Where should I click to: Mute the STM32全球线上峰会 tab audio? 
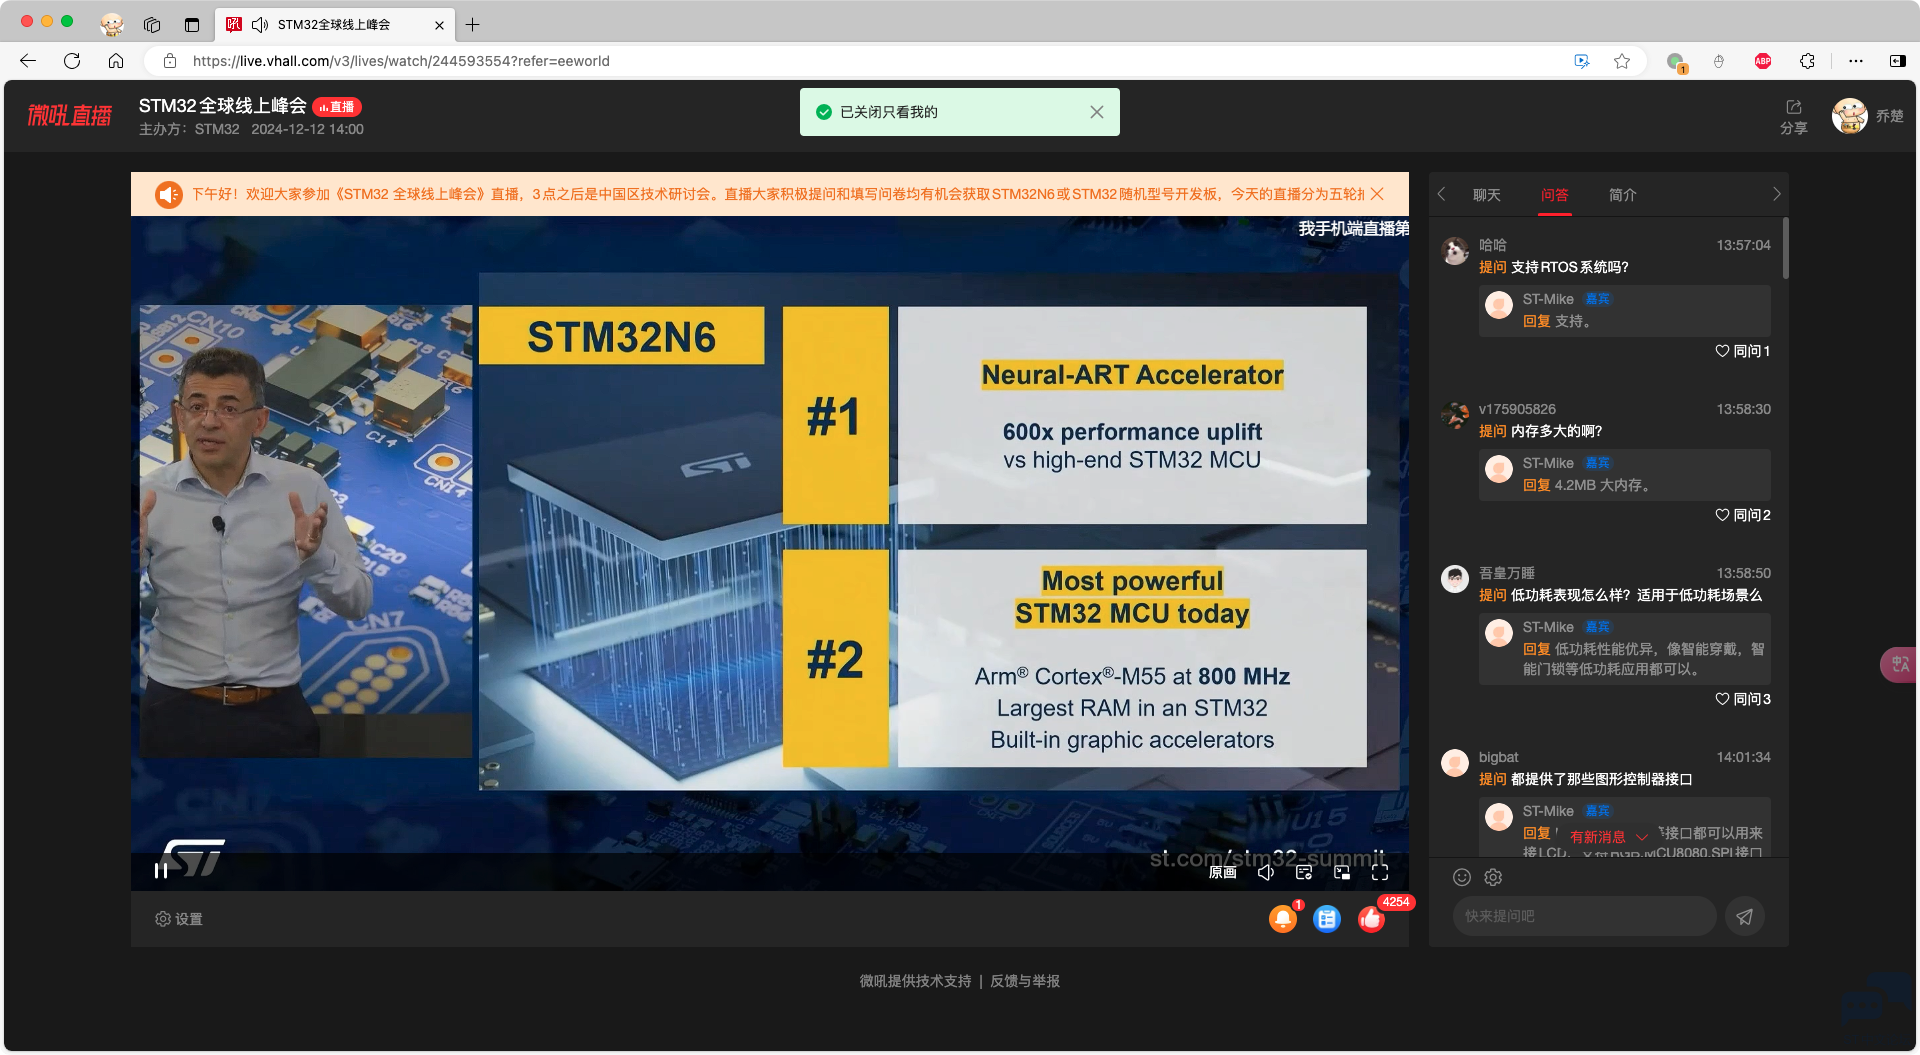pos(260,24)
